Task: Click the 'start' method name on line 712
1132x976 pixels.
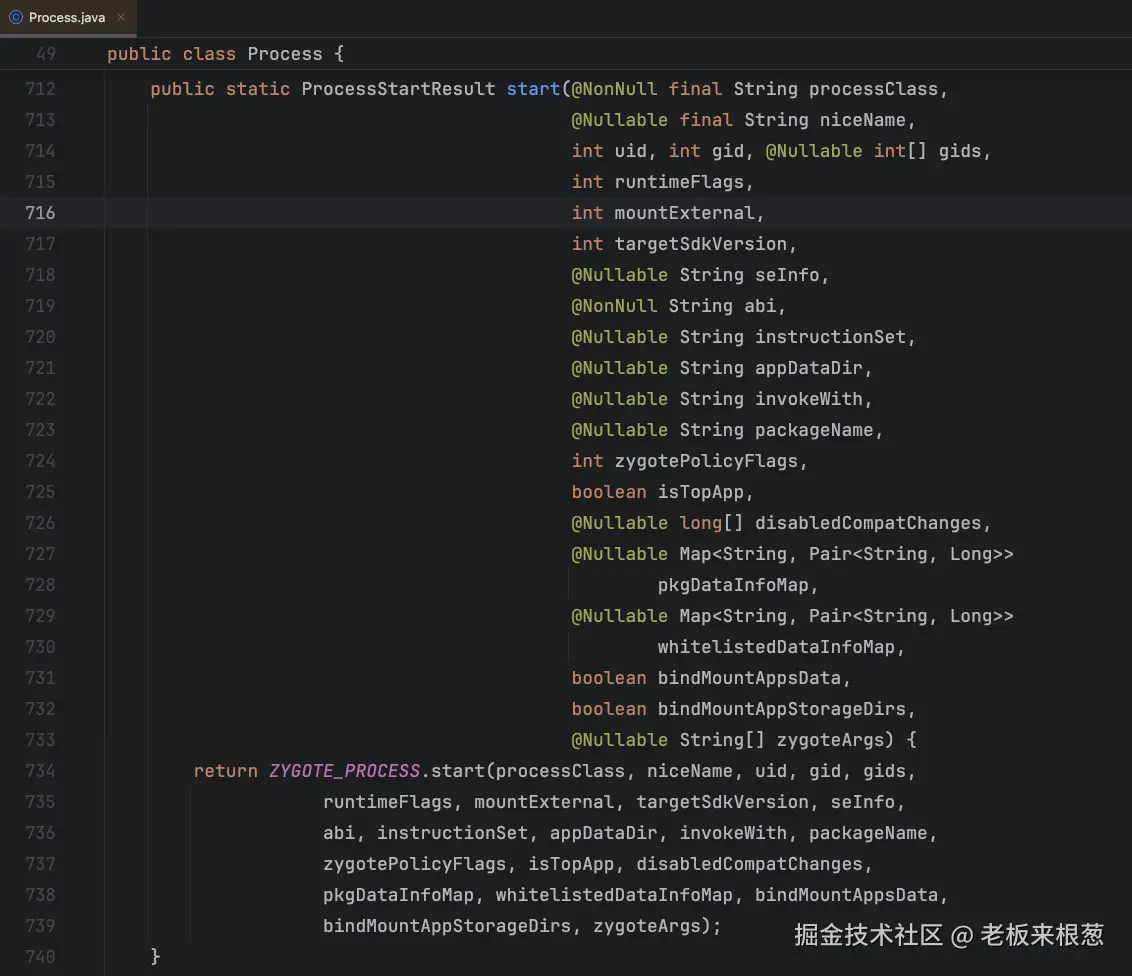Action: (x=533, y=89)
